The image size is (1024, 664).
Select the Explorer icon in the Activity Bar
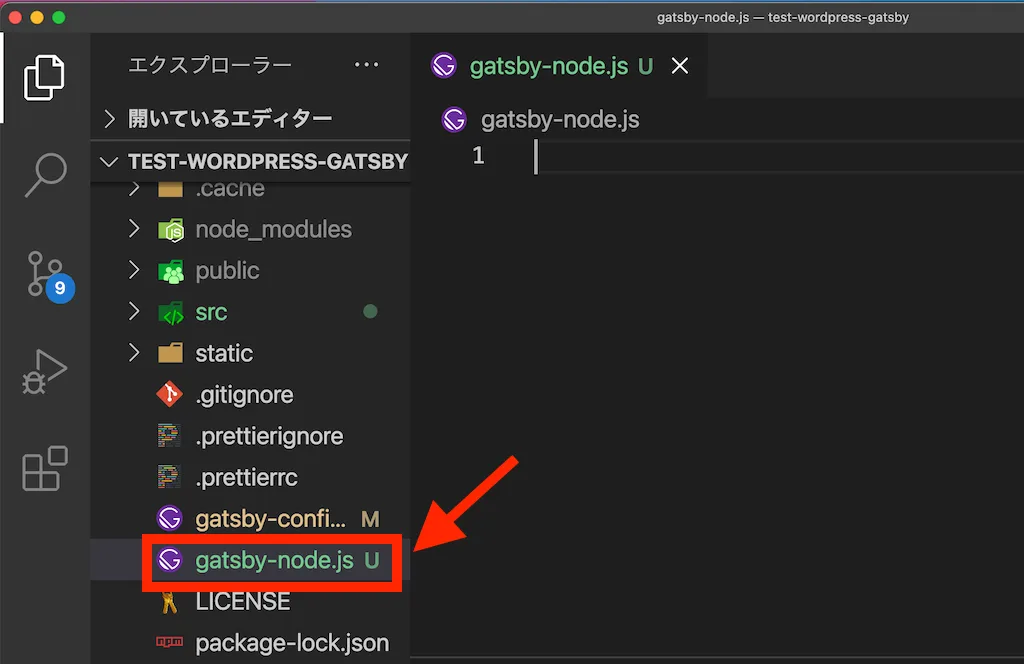(x=42, y=75)
